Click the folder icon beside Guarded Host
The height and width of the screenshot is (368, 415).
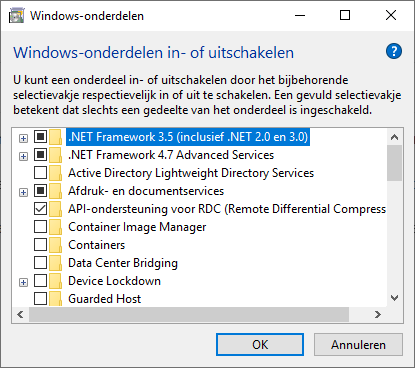[x=55, y=299]
